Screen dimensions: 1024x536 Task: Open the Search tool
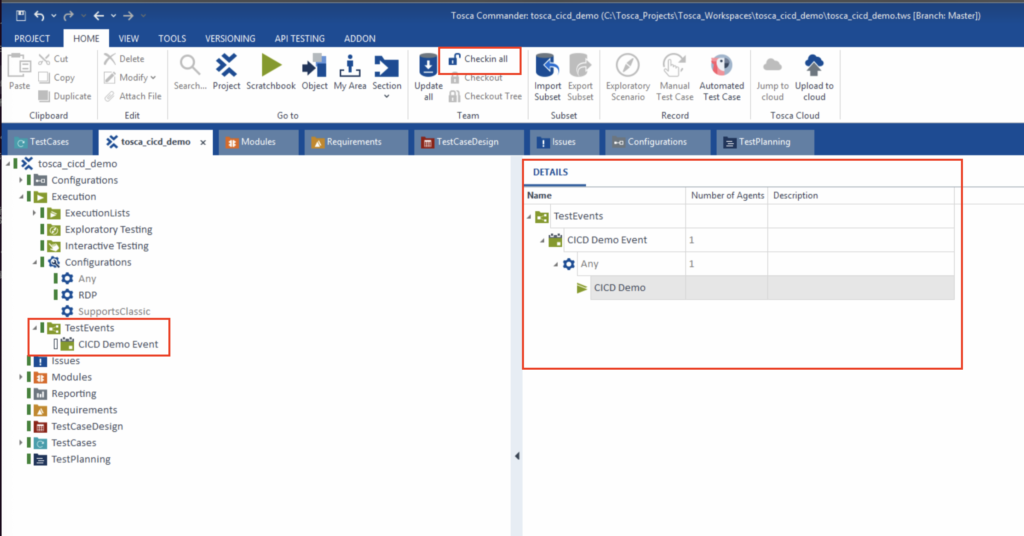pyautogui.click(x=190, y=72)
